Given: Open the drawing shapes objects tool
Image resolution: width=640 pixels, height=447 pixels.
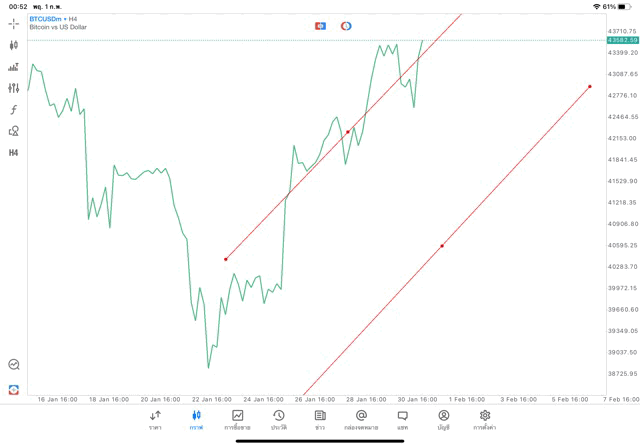Looking at the screenshot, I should 14,131.
